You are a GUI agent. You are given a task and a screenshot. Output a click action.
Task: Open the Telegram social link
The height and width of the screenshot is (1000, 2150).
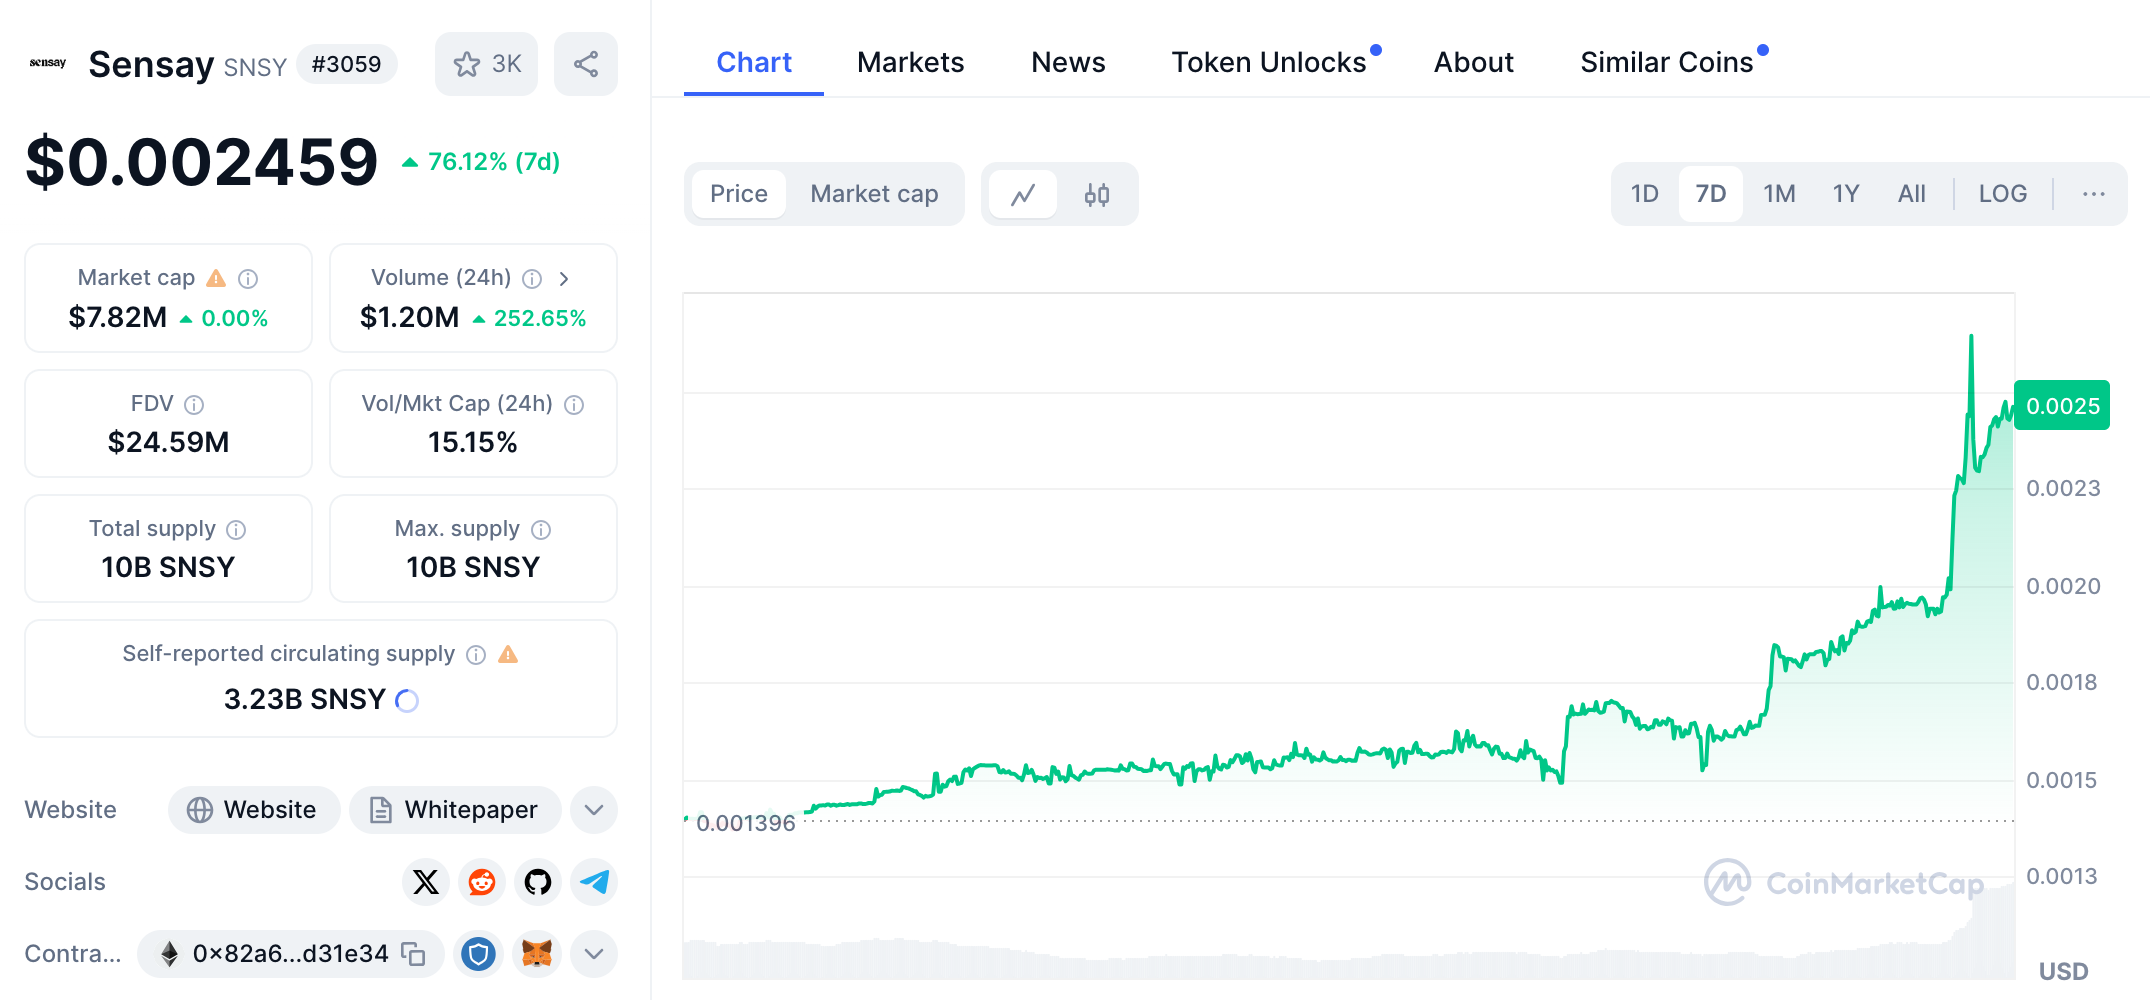[x=594, y=882]
